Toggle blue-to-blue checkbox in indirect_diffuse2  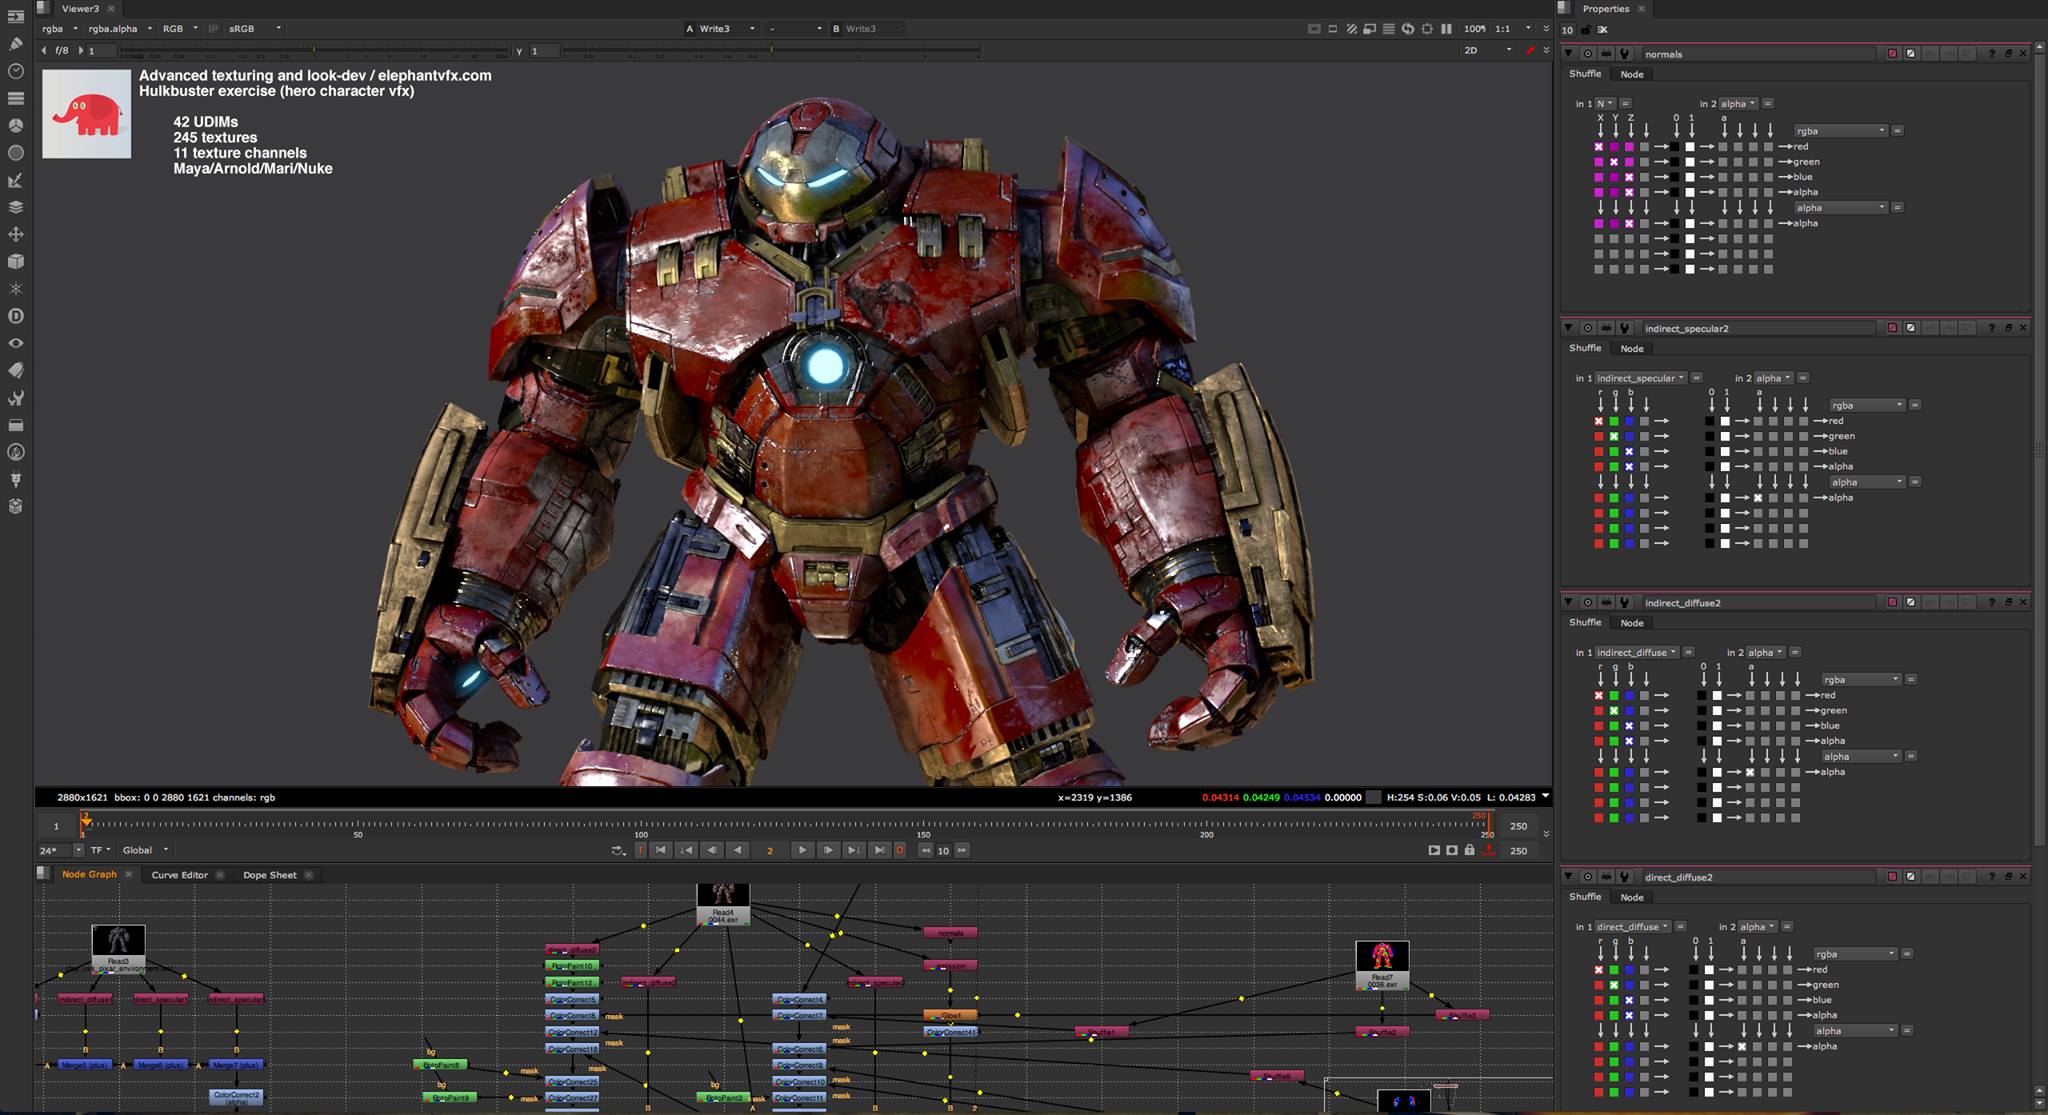point(1629,726)
